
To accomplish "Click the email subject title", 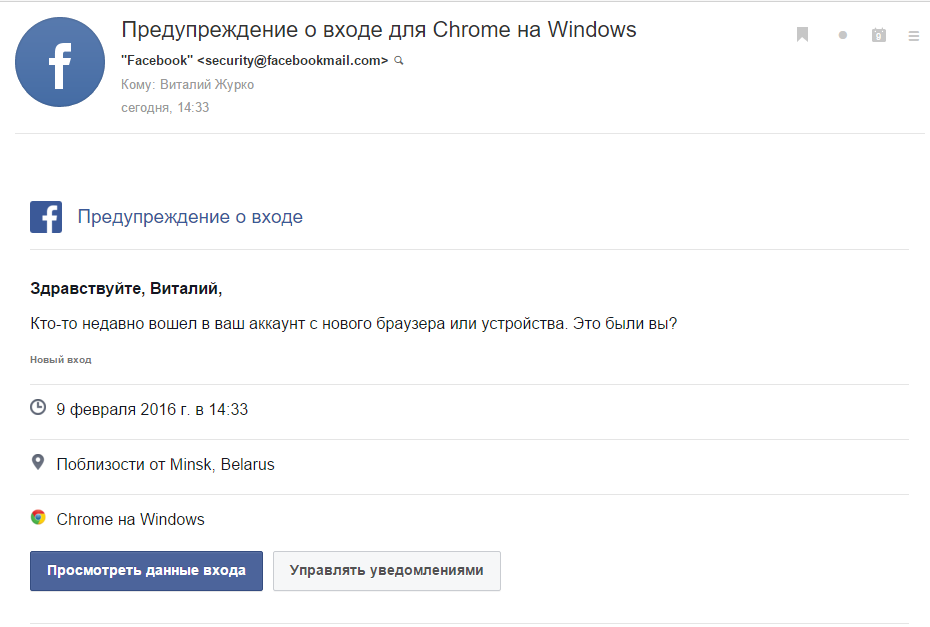I will 378,30.
